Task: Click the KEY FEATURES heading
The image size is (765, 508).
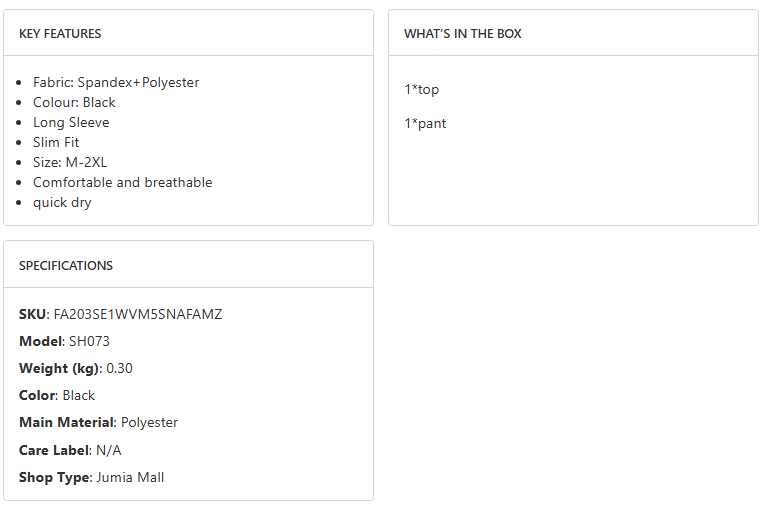Action: tap(60, 34)
